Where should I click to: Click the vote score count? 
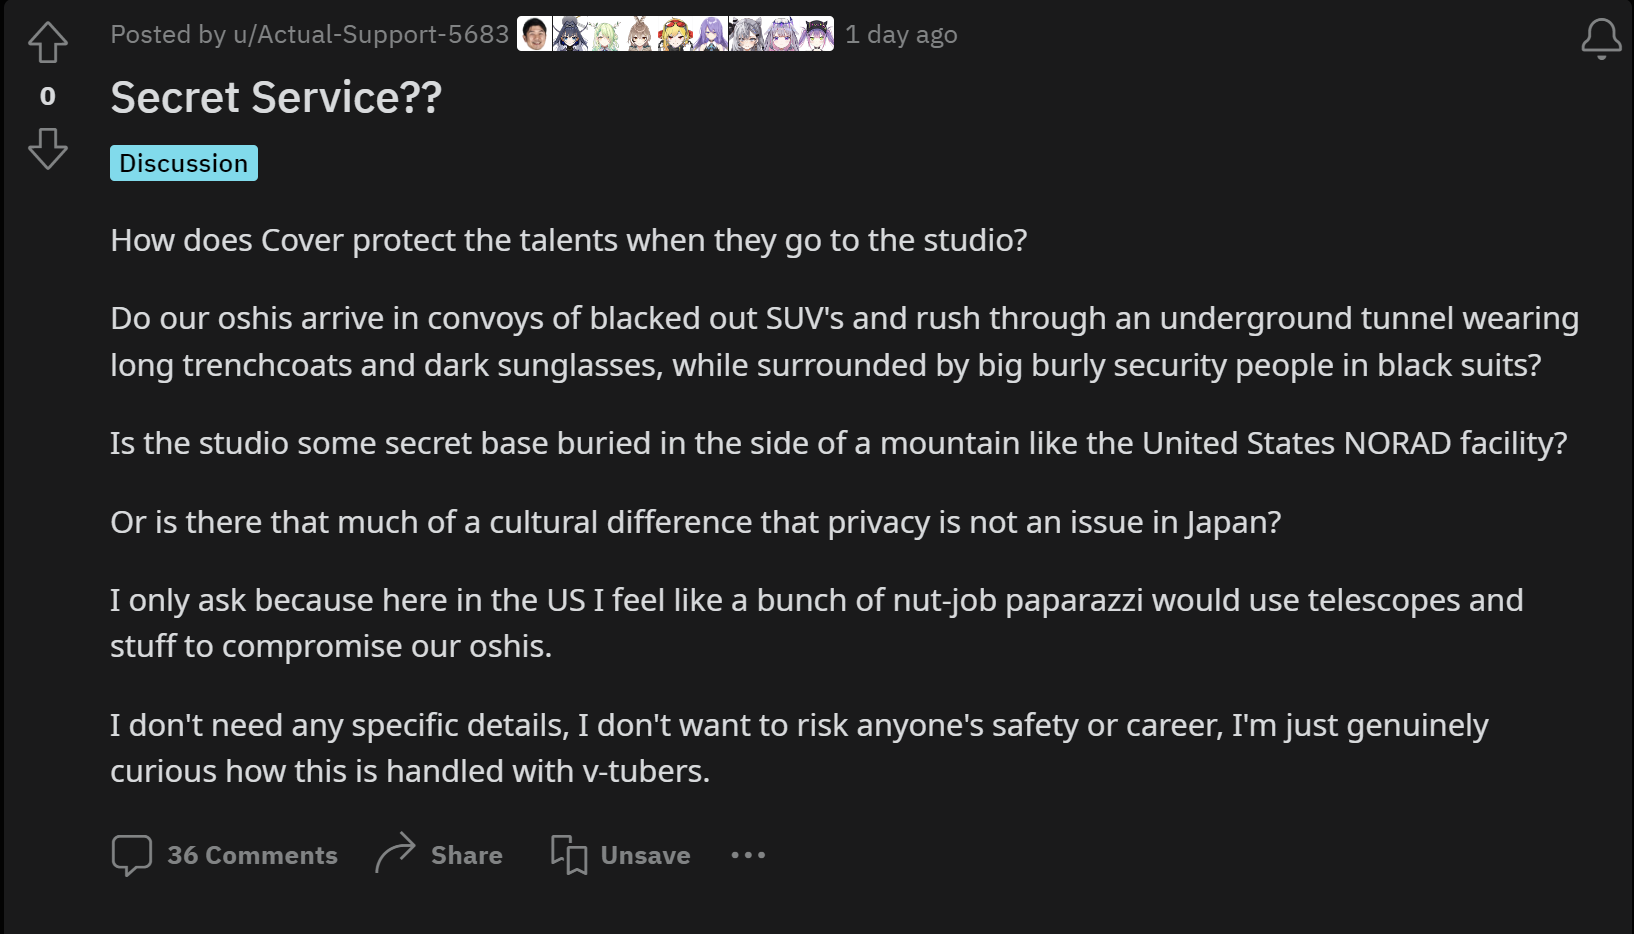click(48, 96)
